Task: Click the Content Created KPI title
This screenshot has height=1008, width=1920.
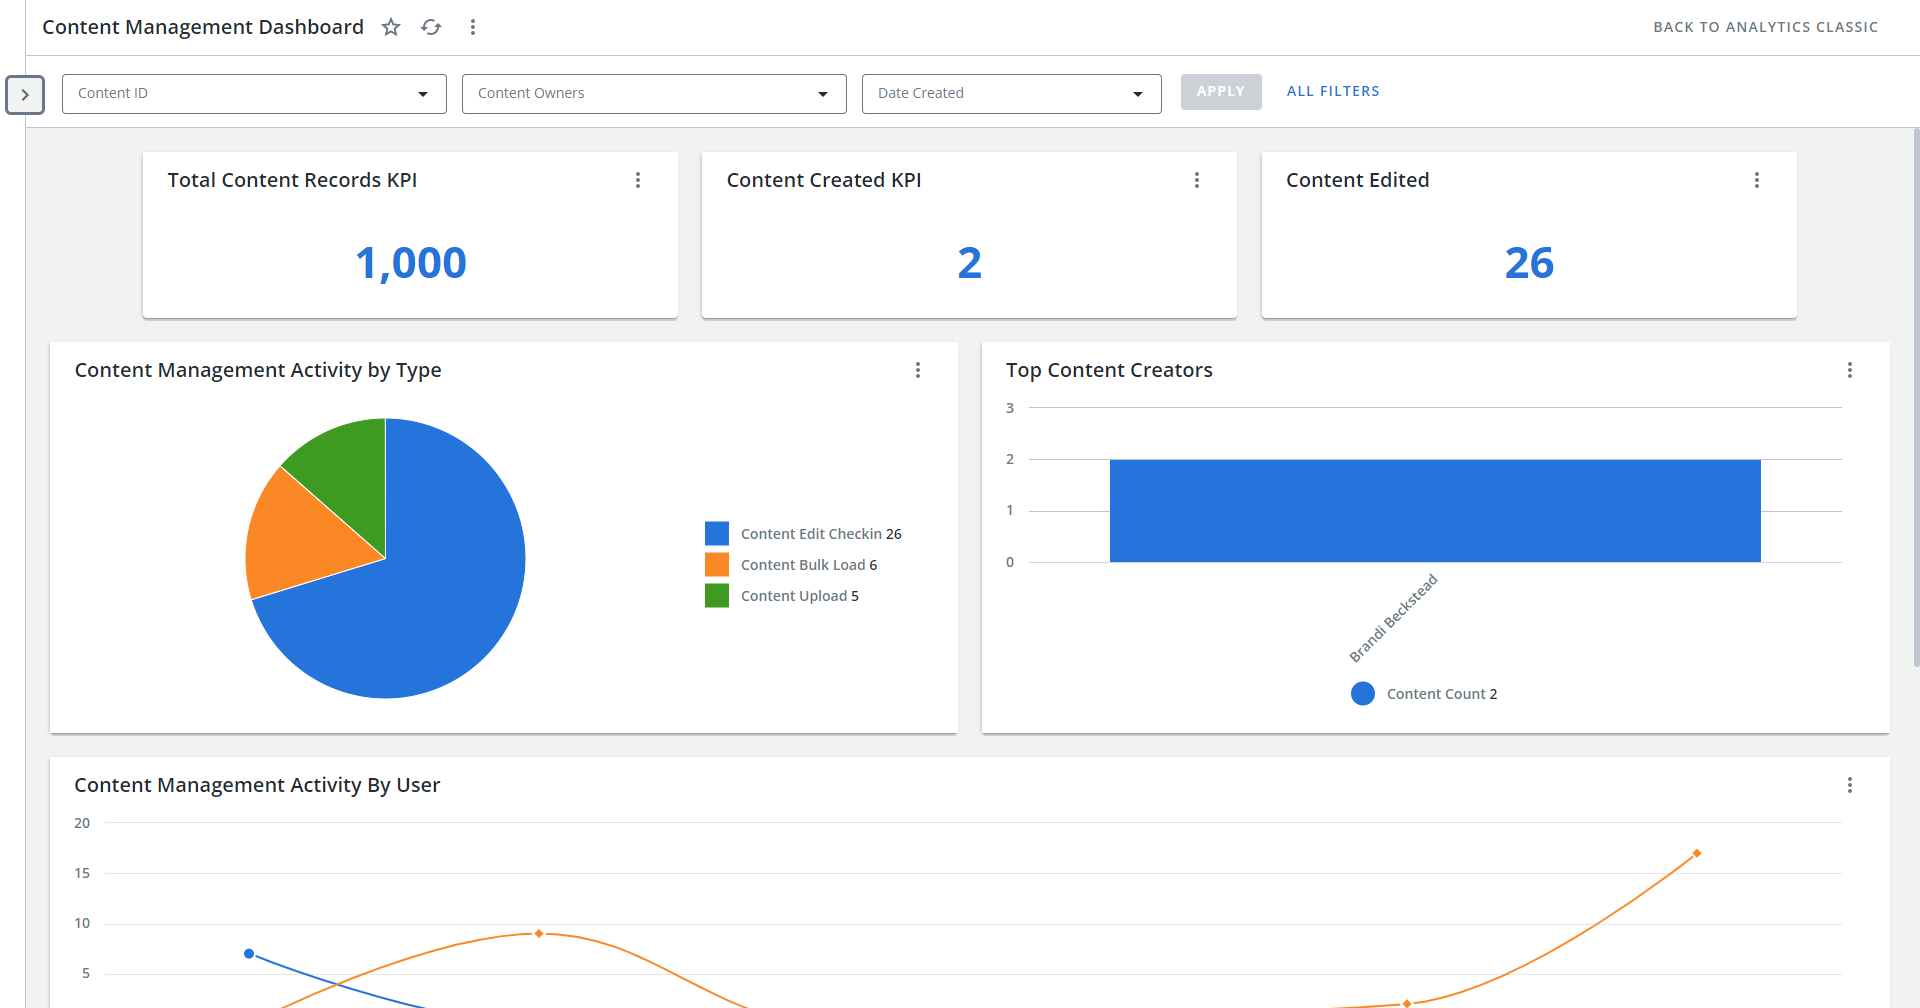Action: click(x=824, y=180)
